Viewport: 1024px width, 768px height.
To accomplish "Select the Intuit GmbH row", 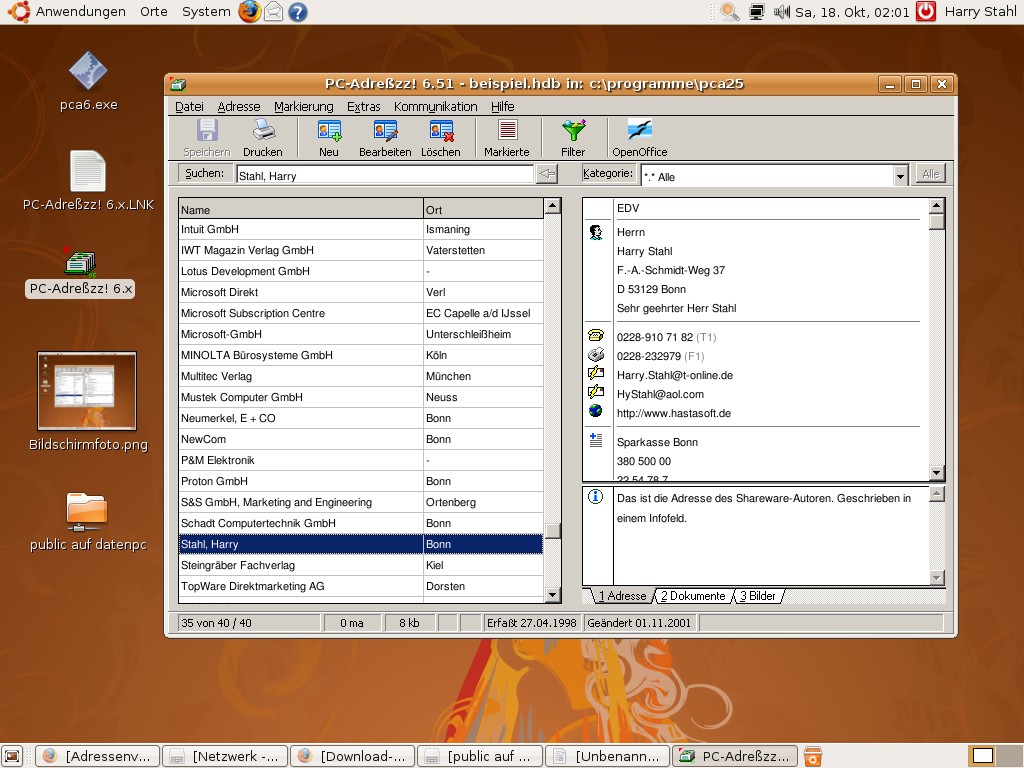I will pos(360,229).
